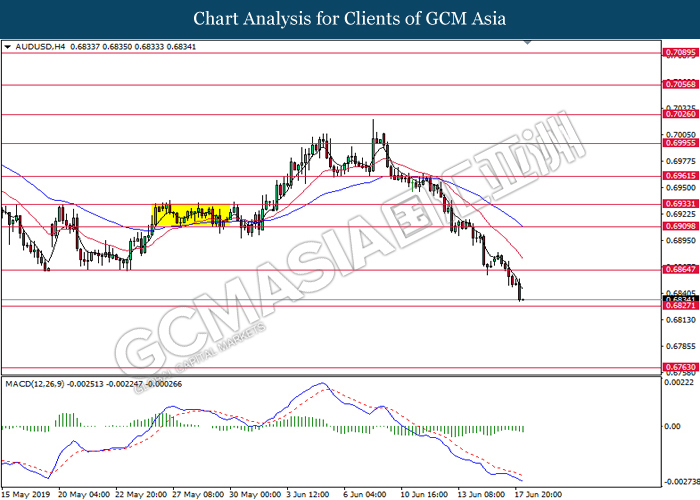This screenshot has width=700, height=500.
Task: Click the 0.69615 price level label
Action: (680, 176)
